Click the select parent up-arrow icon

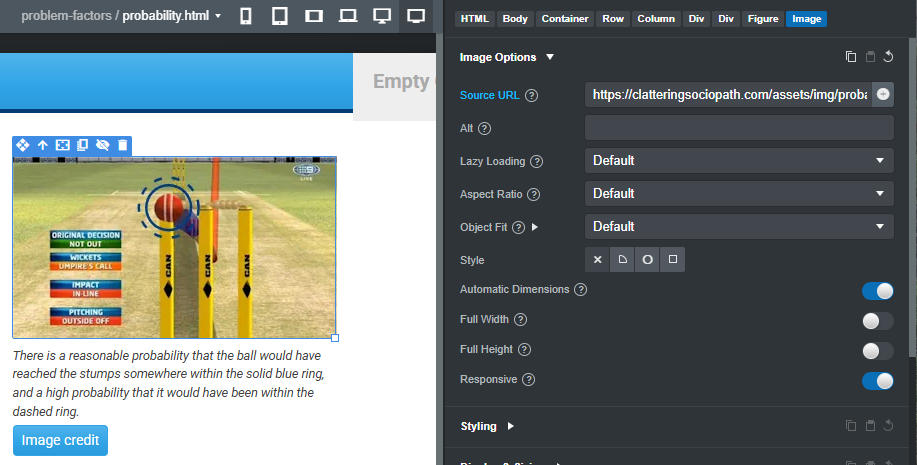[43, 145]
